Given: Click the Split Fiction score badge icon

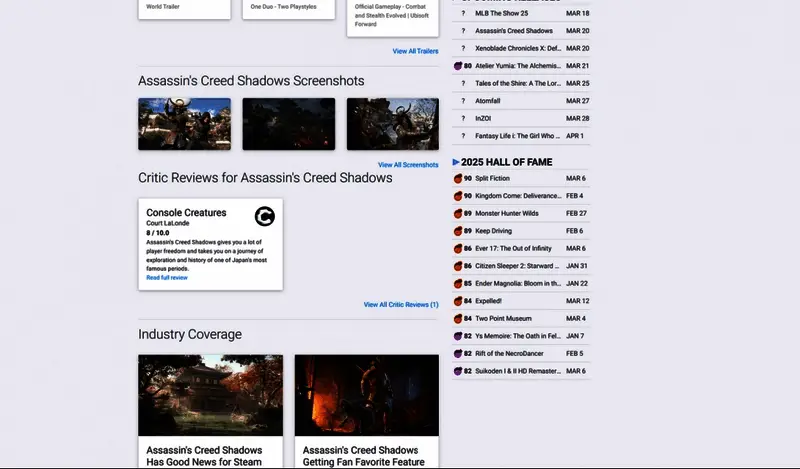Looking at the screenshot, I should click(x=458, y=178).
